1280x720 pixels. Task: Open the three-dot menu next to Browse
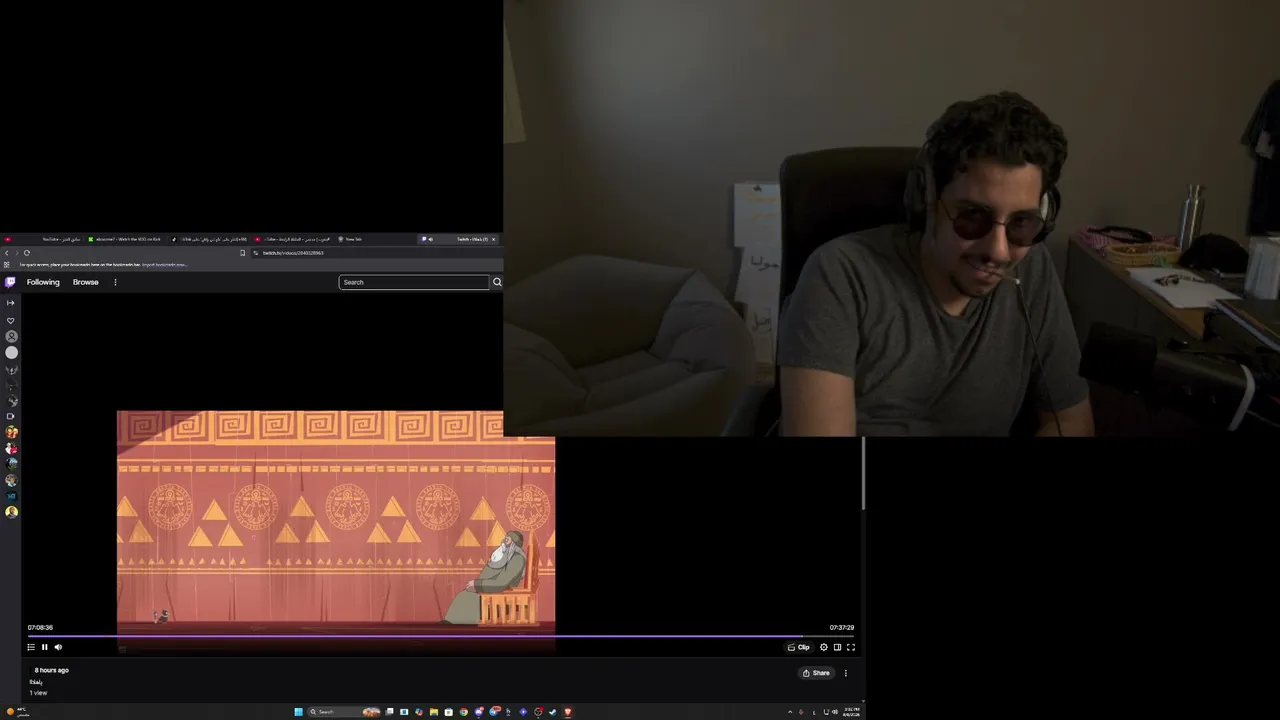(x=115, y=282)
